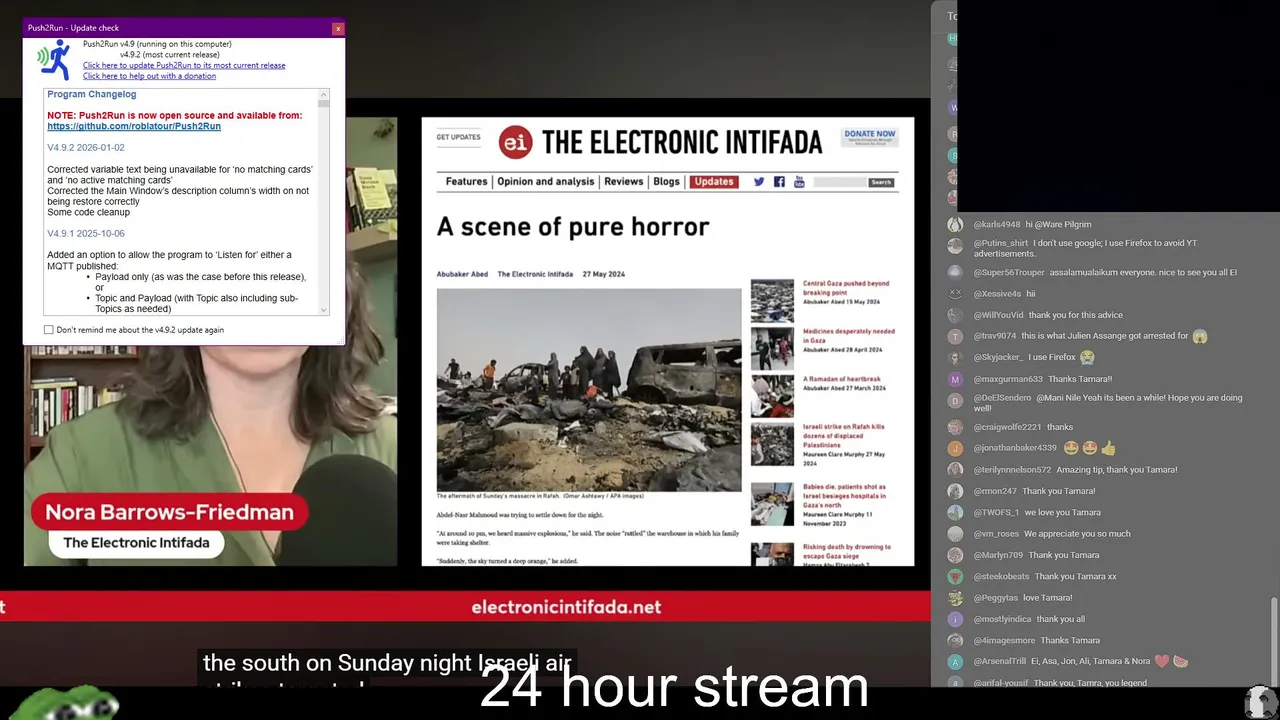Click the electronicintifada.net banner text
The width and height of the screenshot is (1280, 720).
pos(566,607)
